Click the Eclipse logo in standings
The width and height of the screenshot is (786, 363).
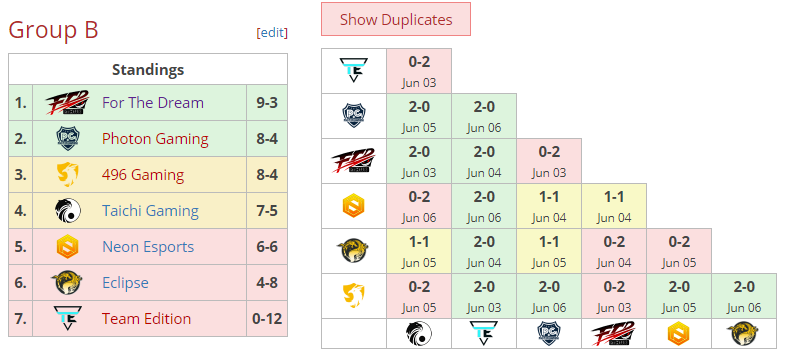tap(67, 283)
